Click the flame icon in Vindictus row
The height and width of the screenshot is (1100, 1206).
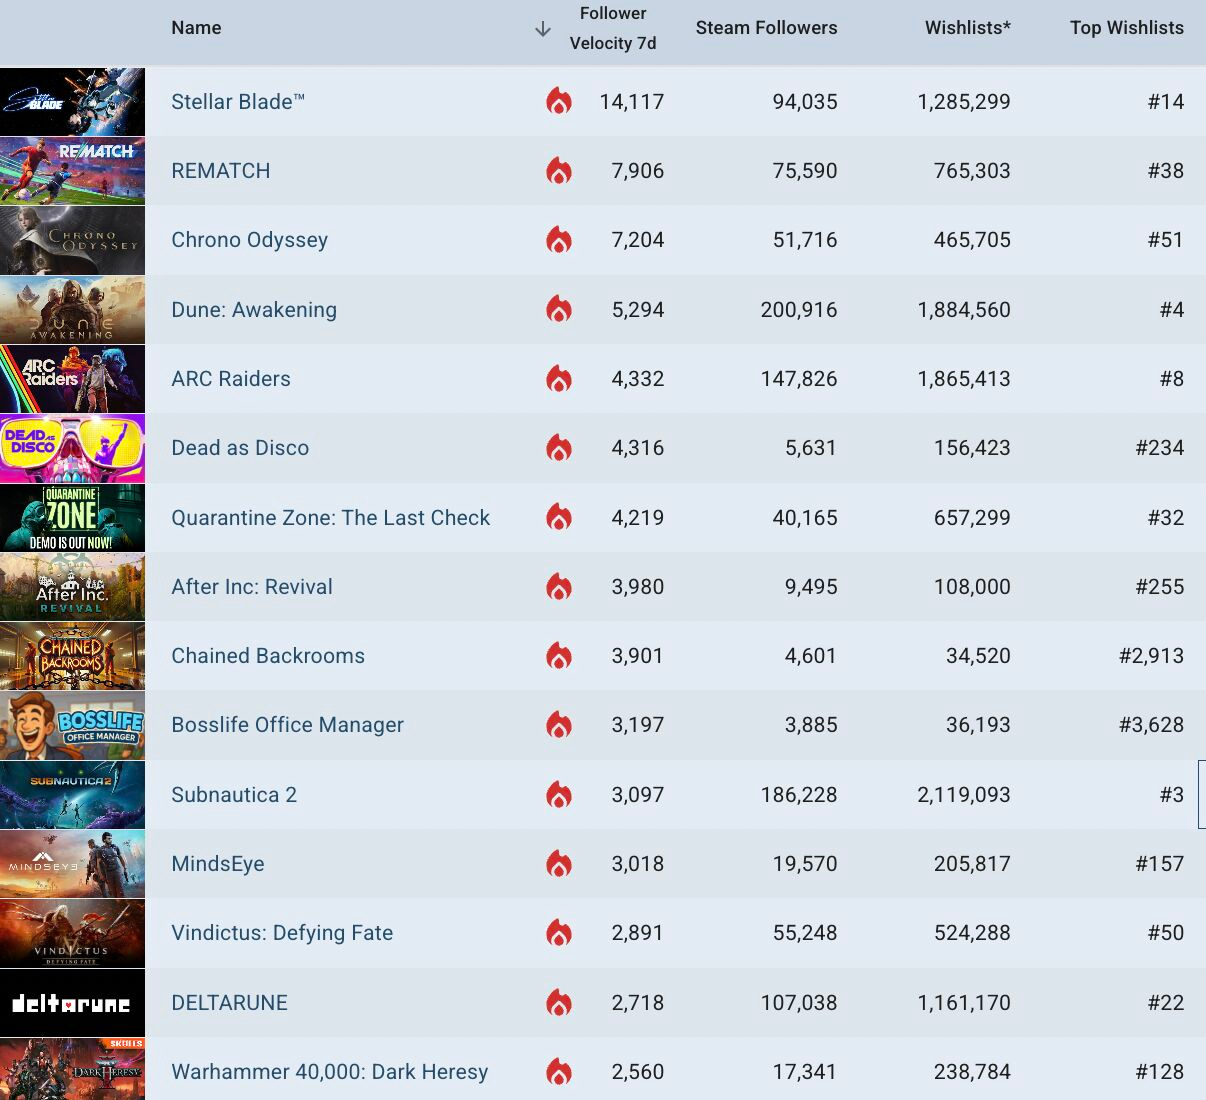pos(559,933)
